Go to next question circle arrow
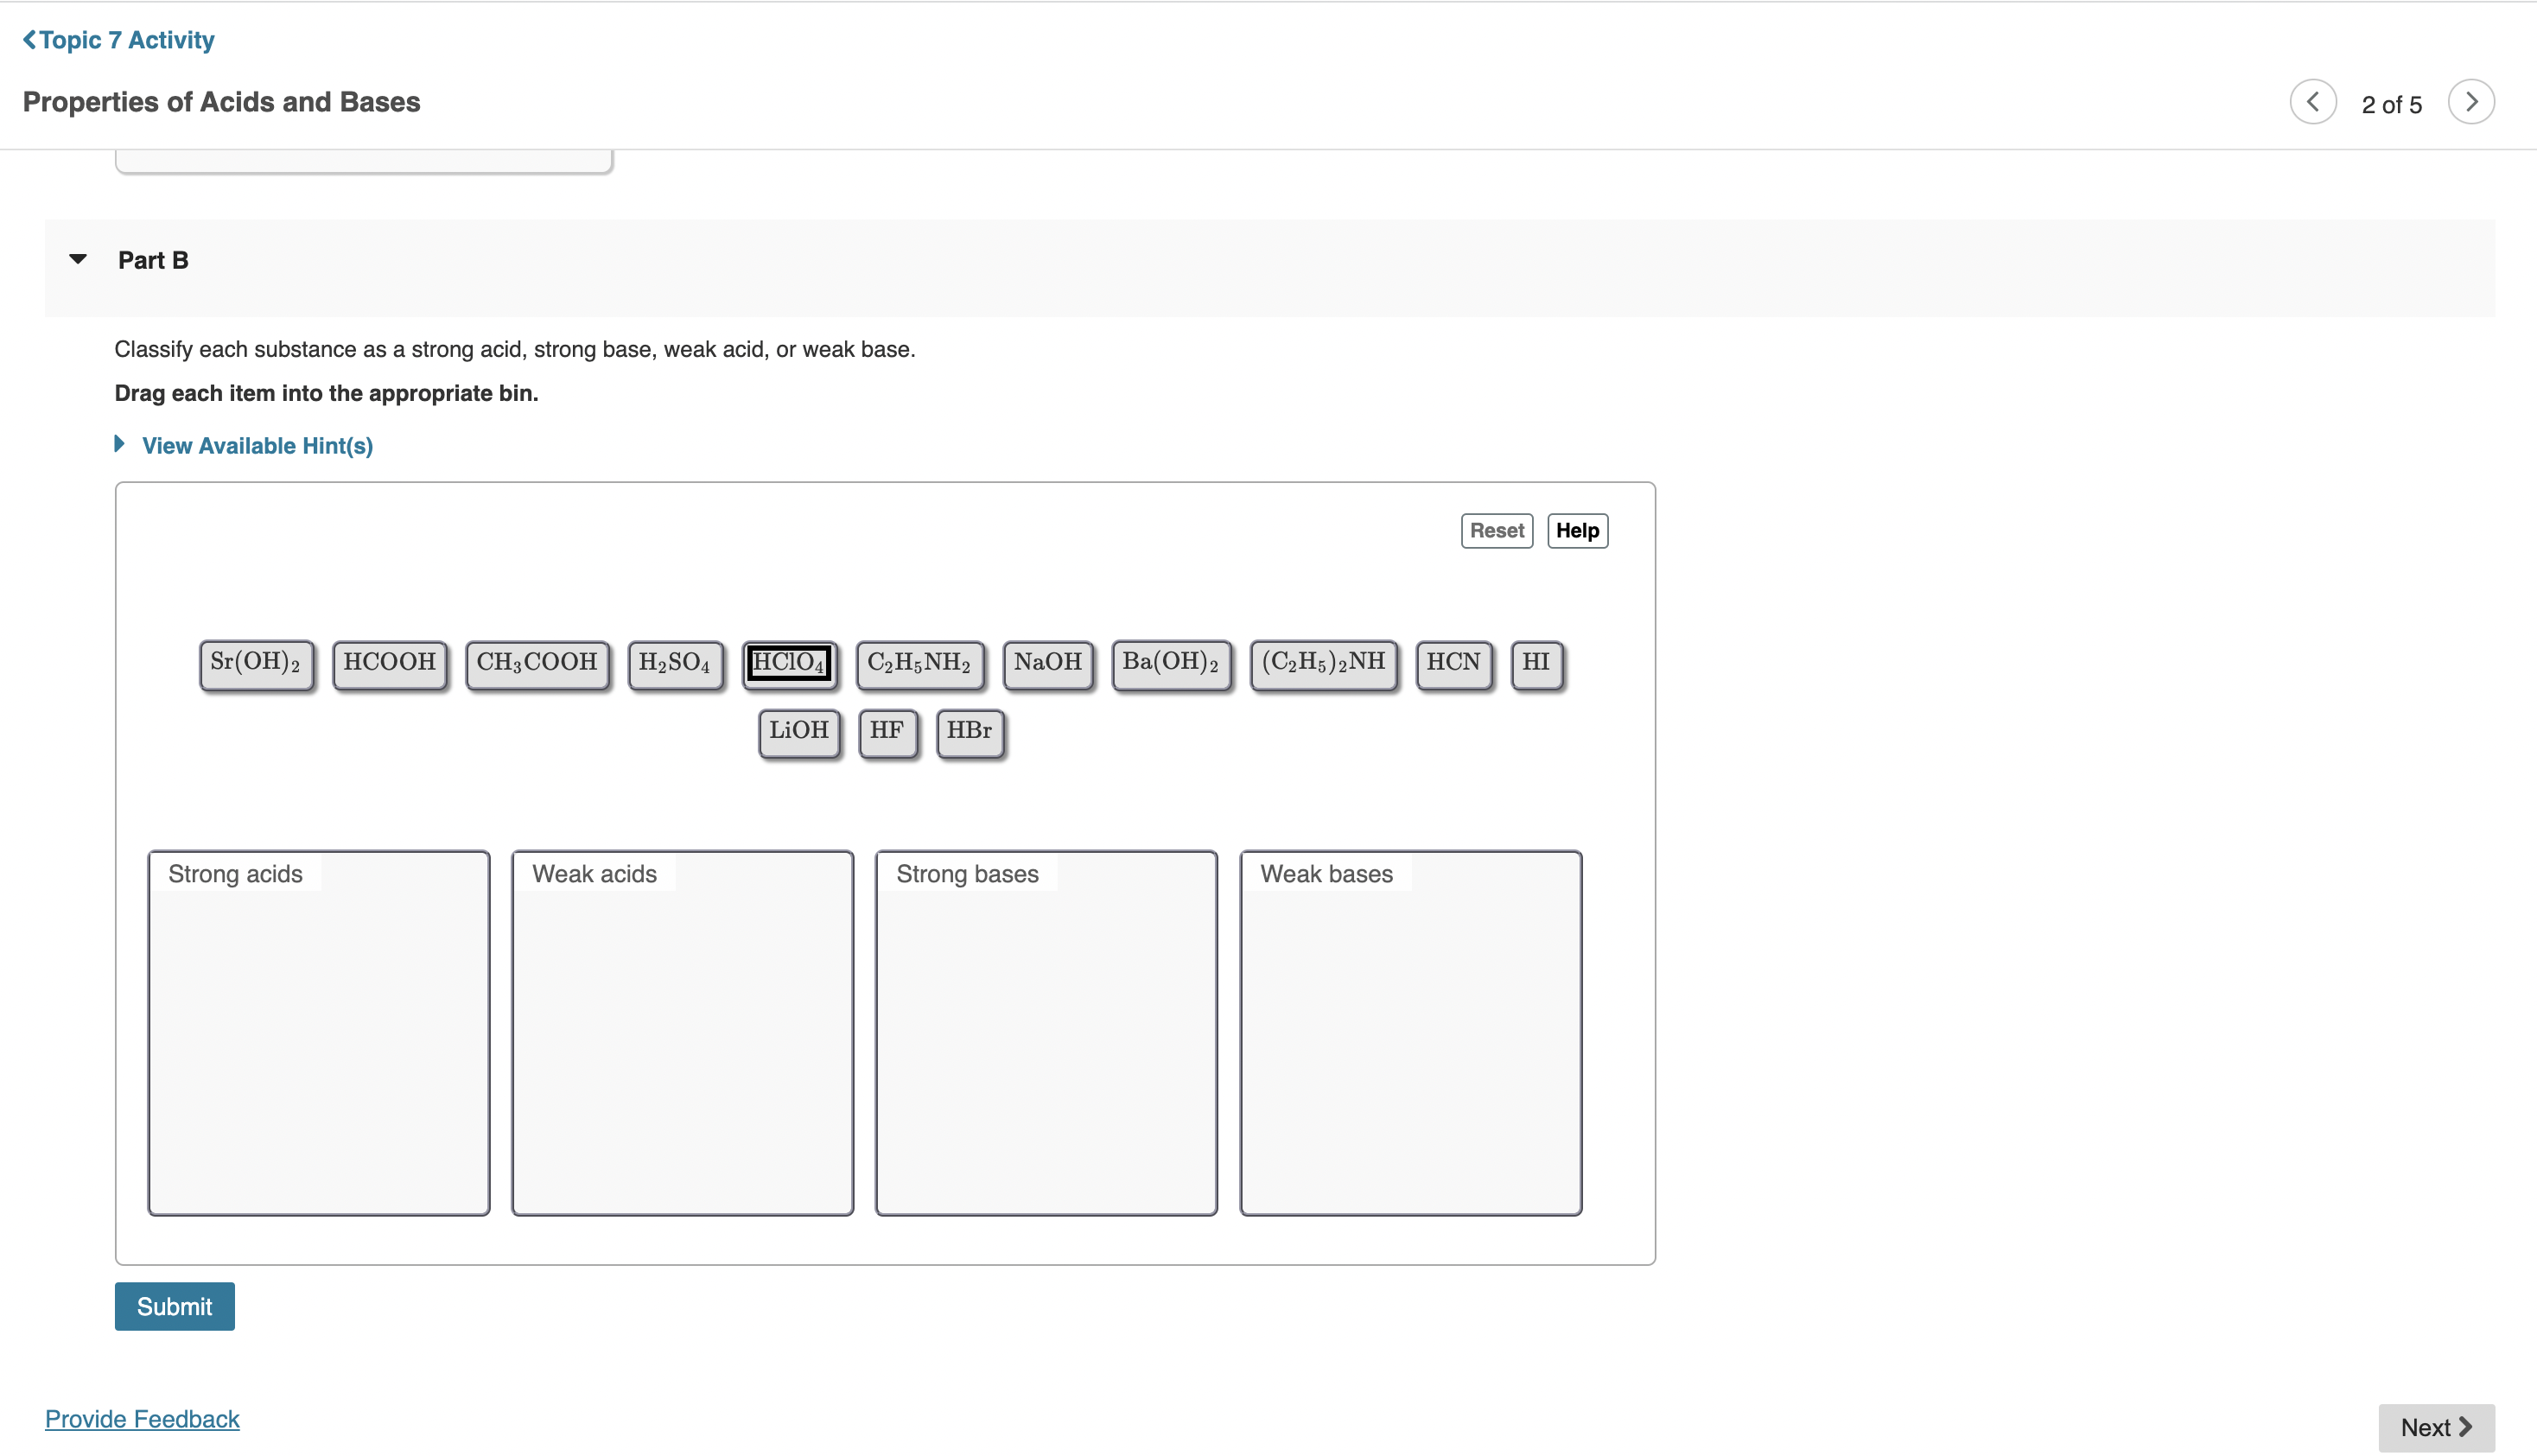The height and width of the screenshot is (1456, 2537). (x=2470, y=102)
